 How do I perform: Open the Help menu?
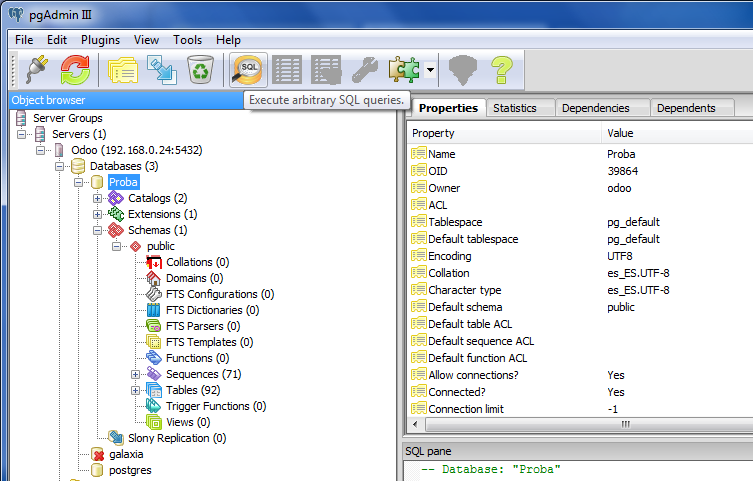(228, 40)
